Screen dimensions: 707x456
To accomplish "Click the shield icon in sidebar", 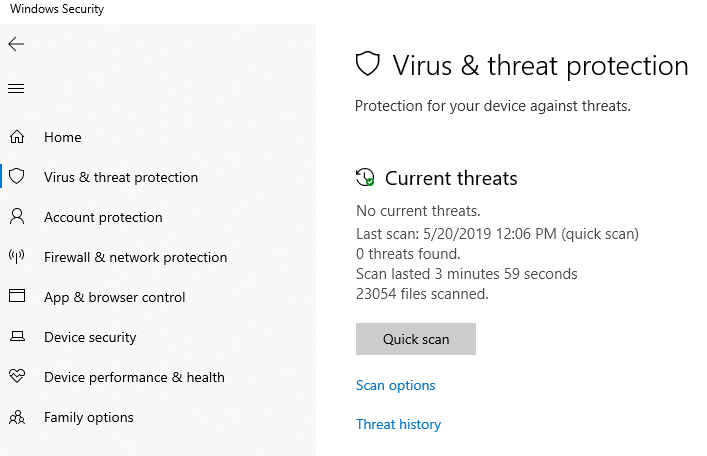I will pyautogui.click(x=16, y=177).
